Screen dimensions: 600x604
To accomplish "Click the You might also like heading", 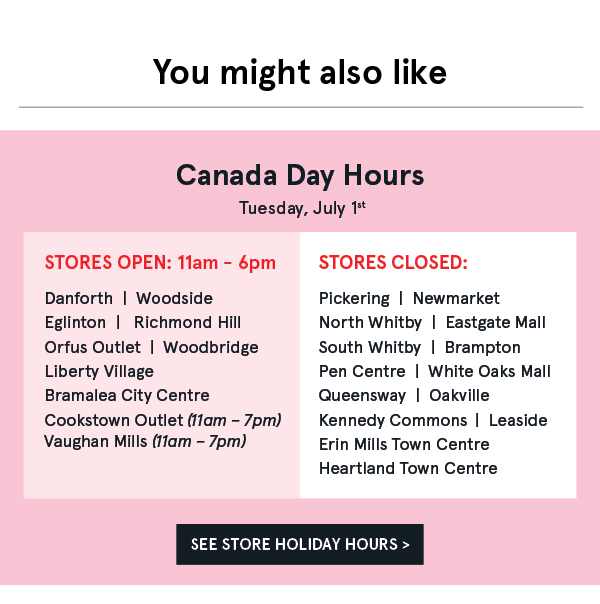I will pyautogui.click(x=300, y=72).
